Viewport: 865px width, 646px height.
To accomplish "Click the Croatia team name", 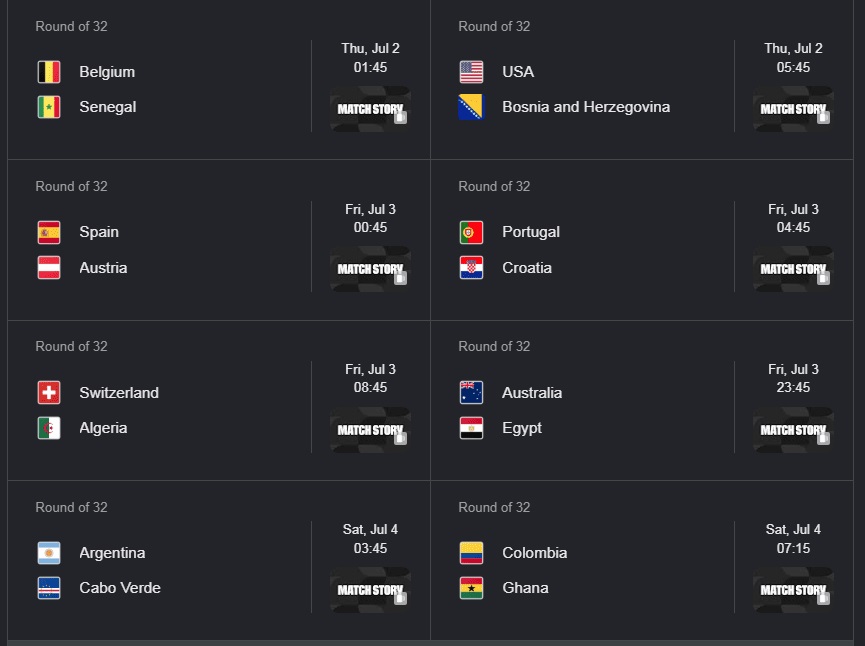I will pyautogui.click(x=527, y=268).
